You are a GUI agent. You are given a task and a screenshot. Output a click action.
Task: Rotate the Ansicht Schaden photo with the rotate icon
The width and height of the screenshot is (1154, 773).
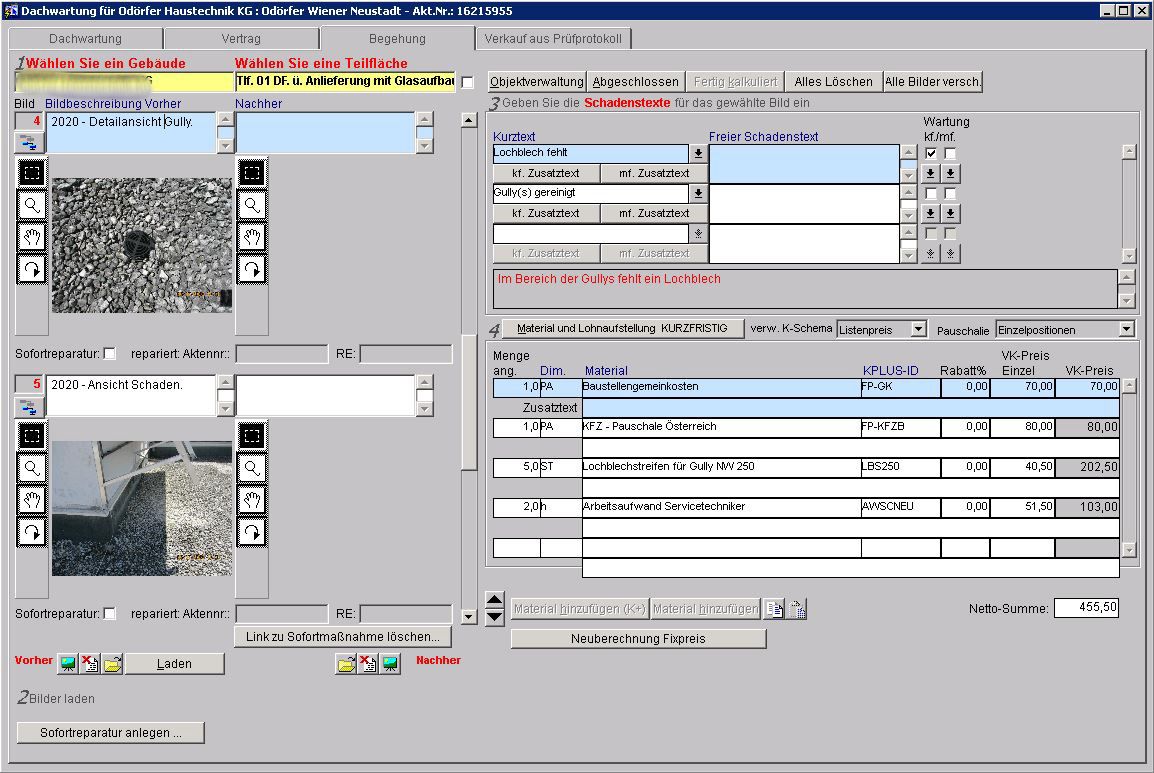click(x=32, y=532)
